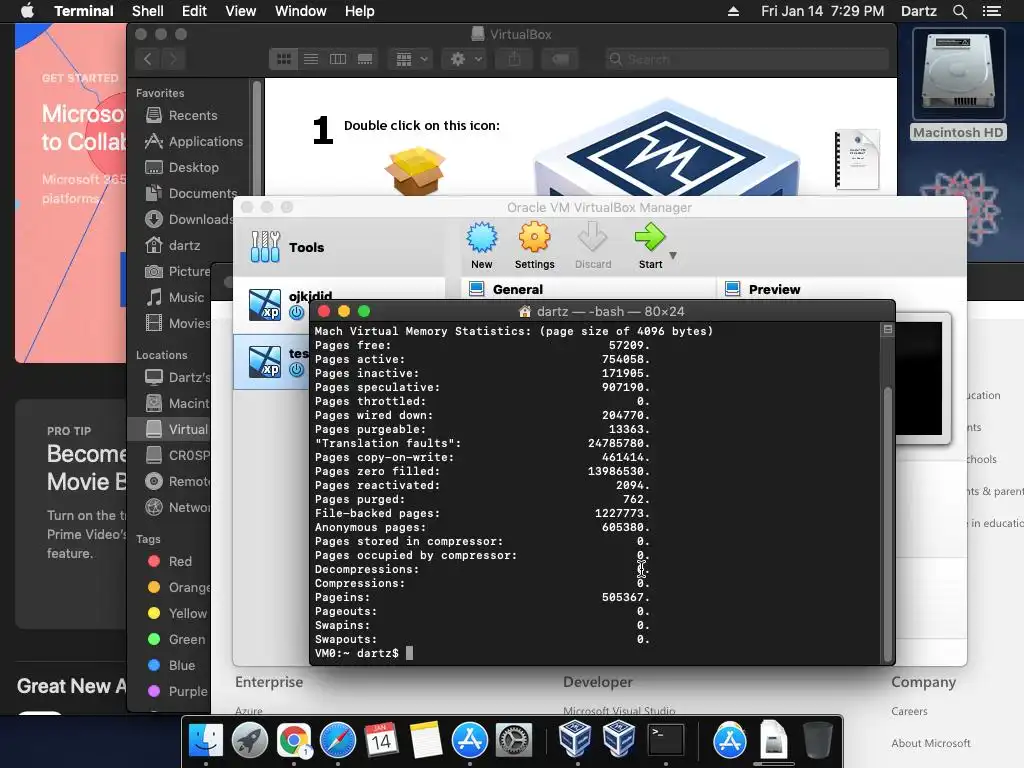Select the tes XP virtual machine
This screenshot has width=1024, height=768.
[273, 362]
